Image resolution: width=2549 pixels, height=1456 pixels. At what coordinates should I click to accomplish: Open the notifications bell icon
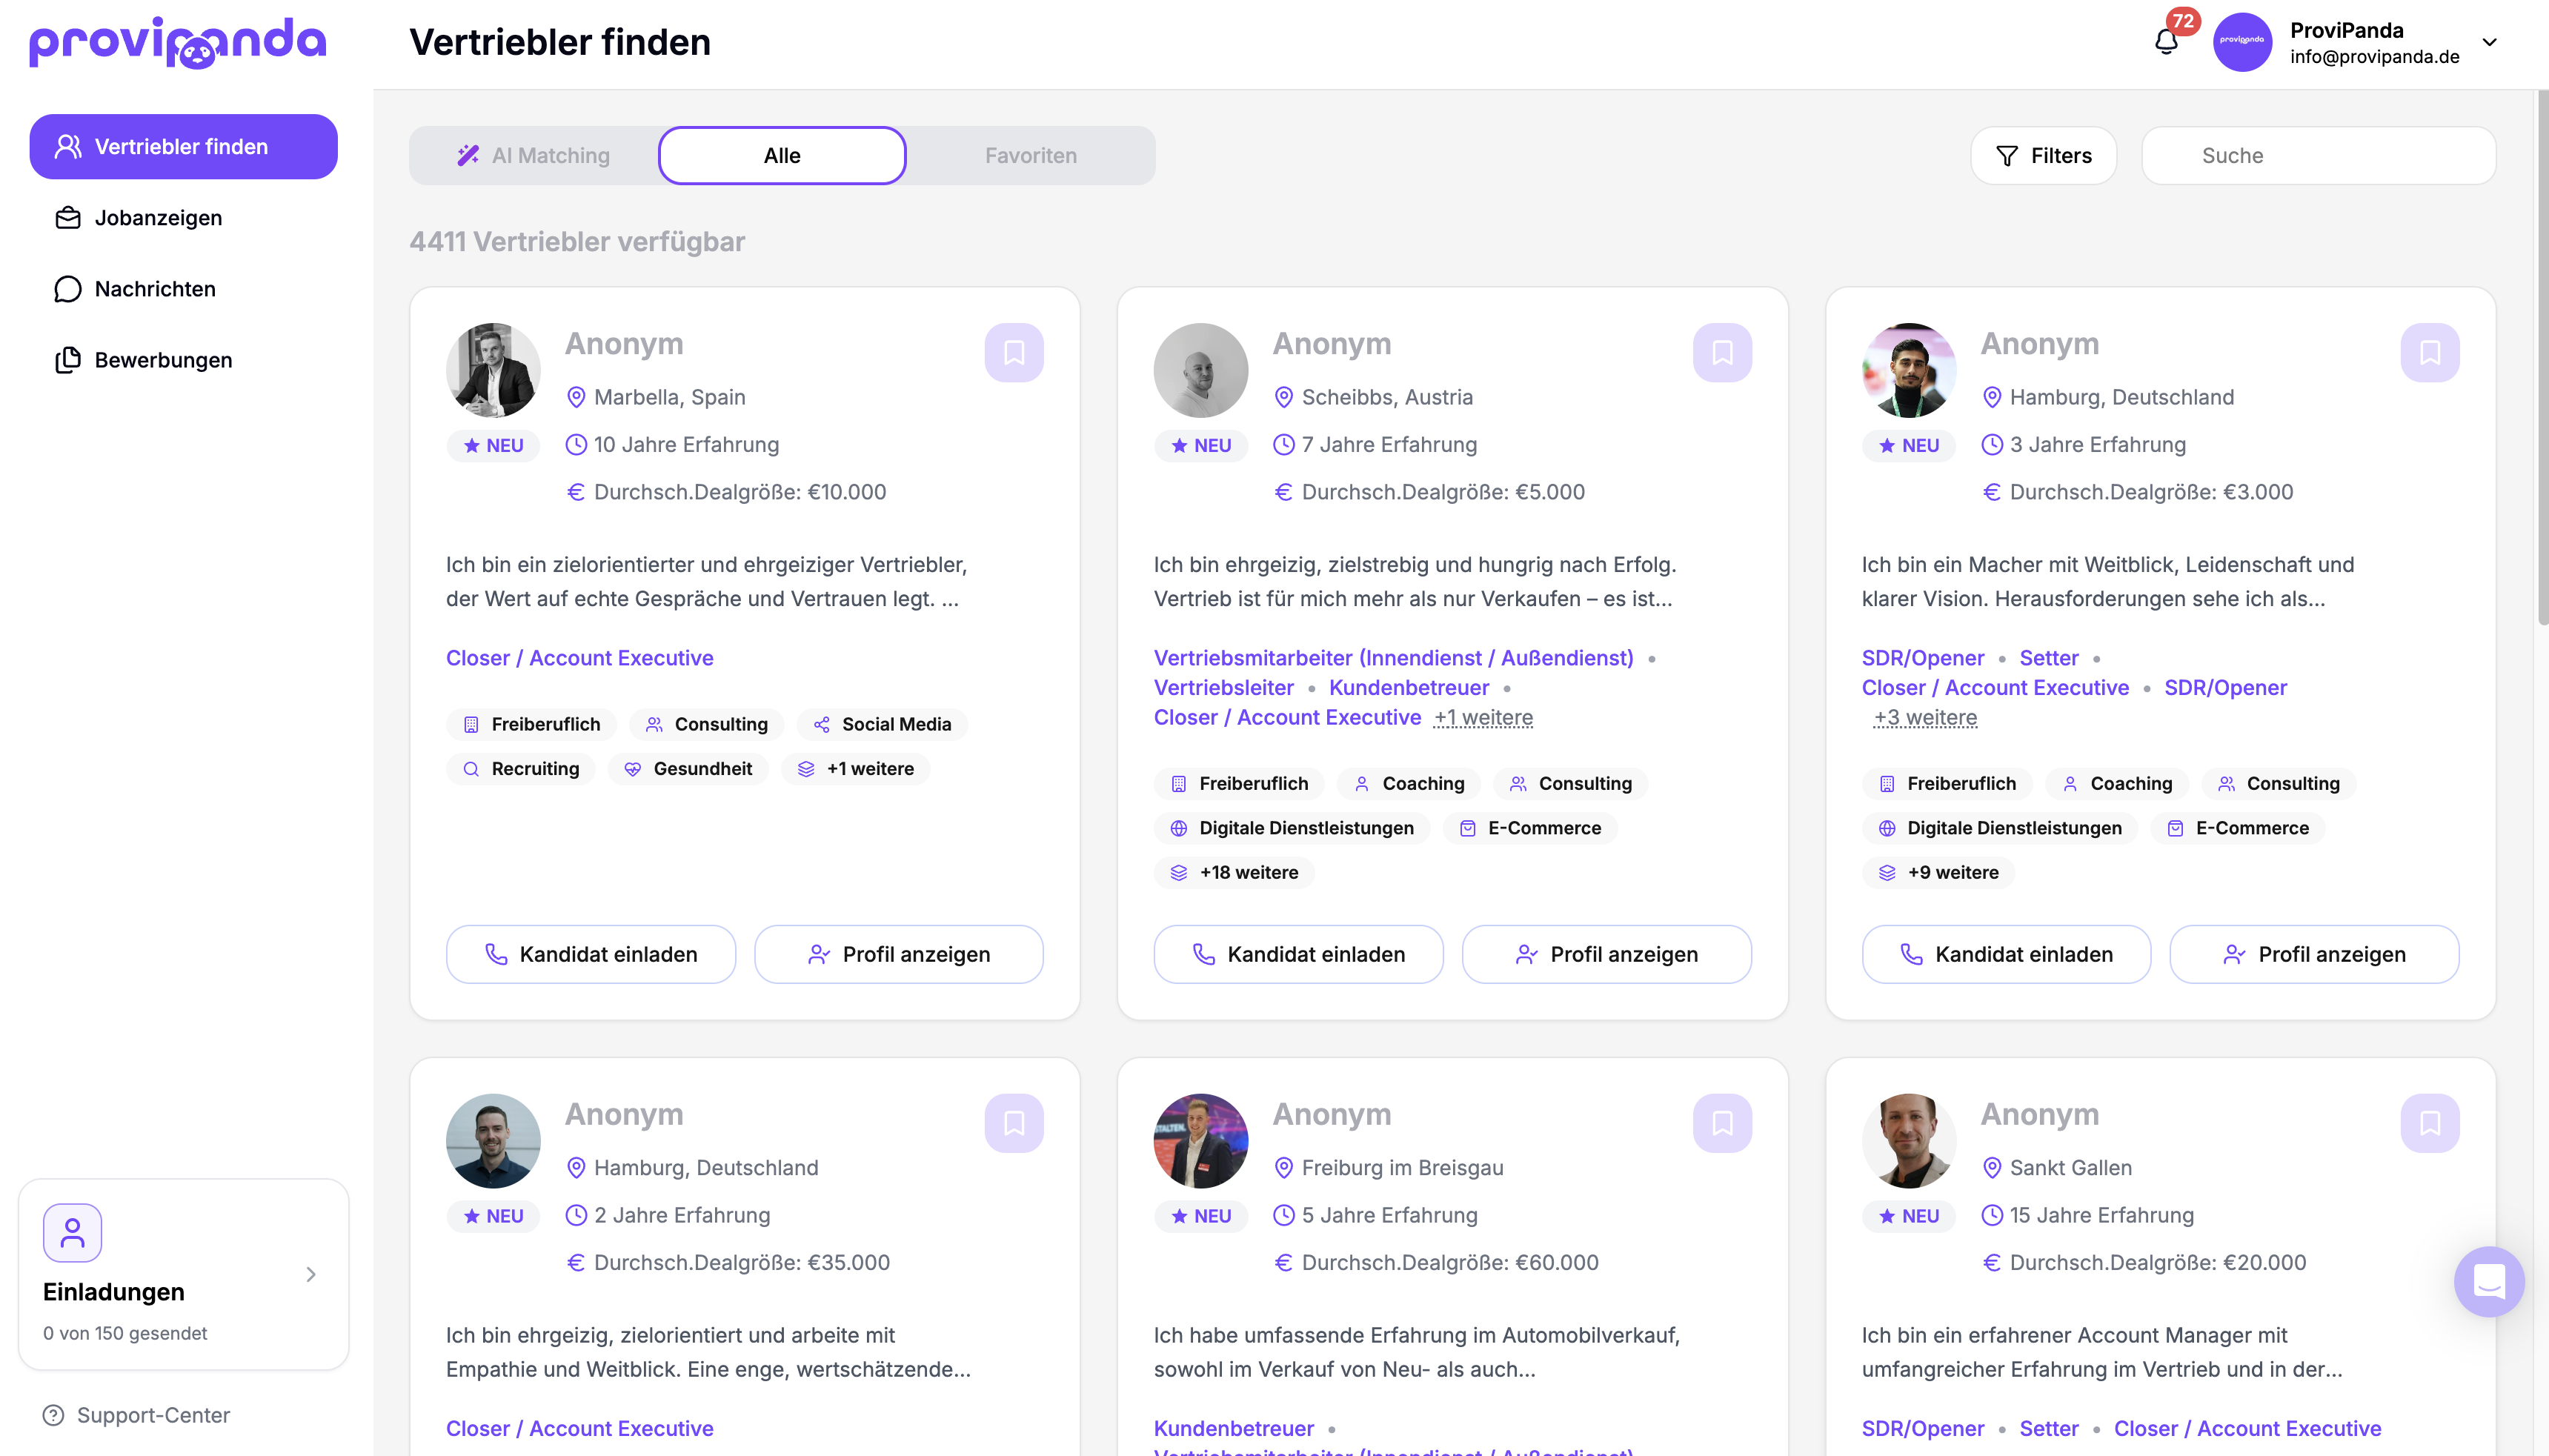point(2166,42)
